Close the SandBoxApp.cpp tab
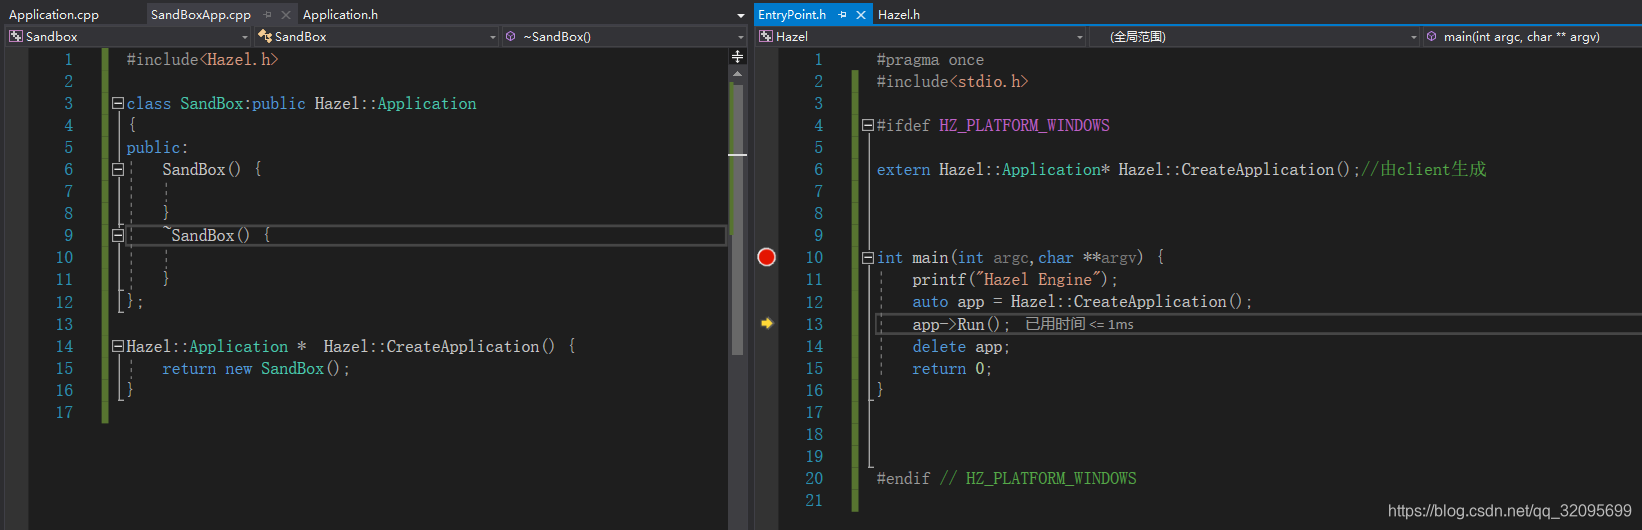Screen dimensions: 1642x530 (285, 14)
